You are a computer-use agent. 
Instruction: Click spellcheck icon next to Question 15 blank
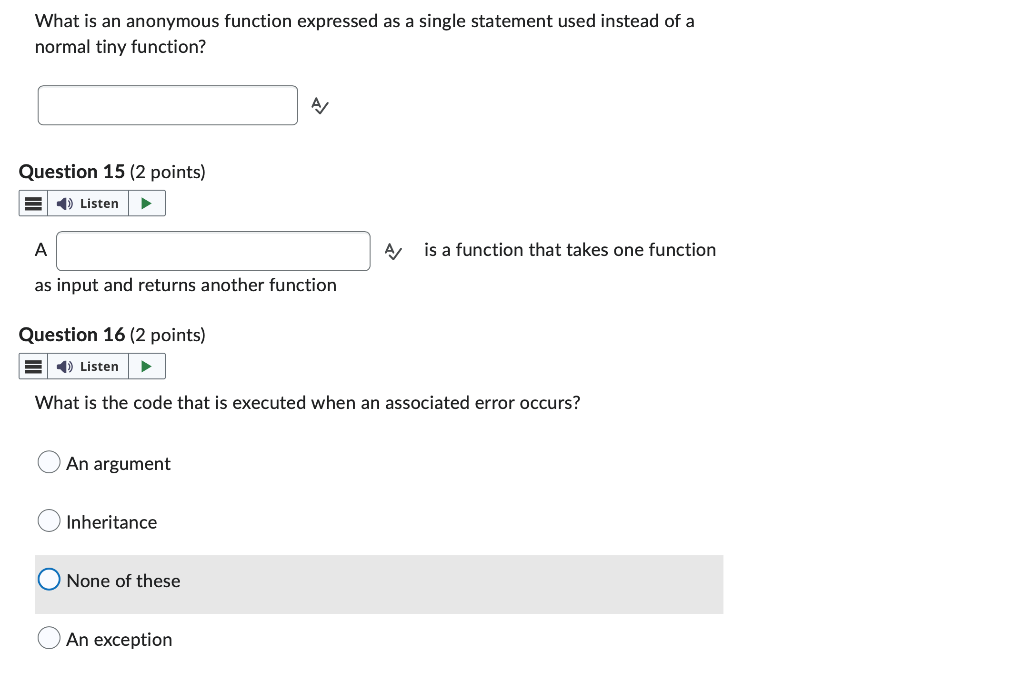point(393,251)
